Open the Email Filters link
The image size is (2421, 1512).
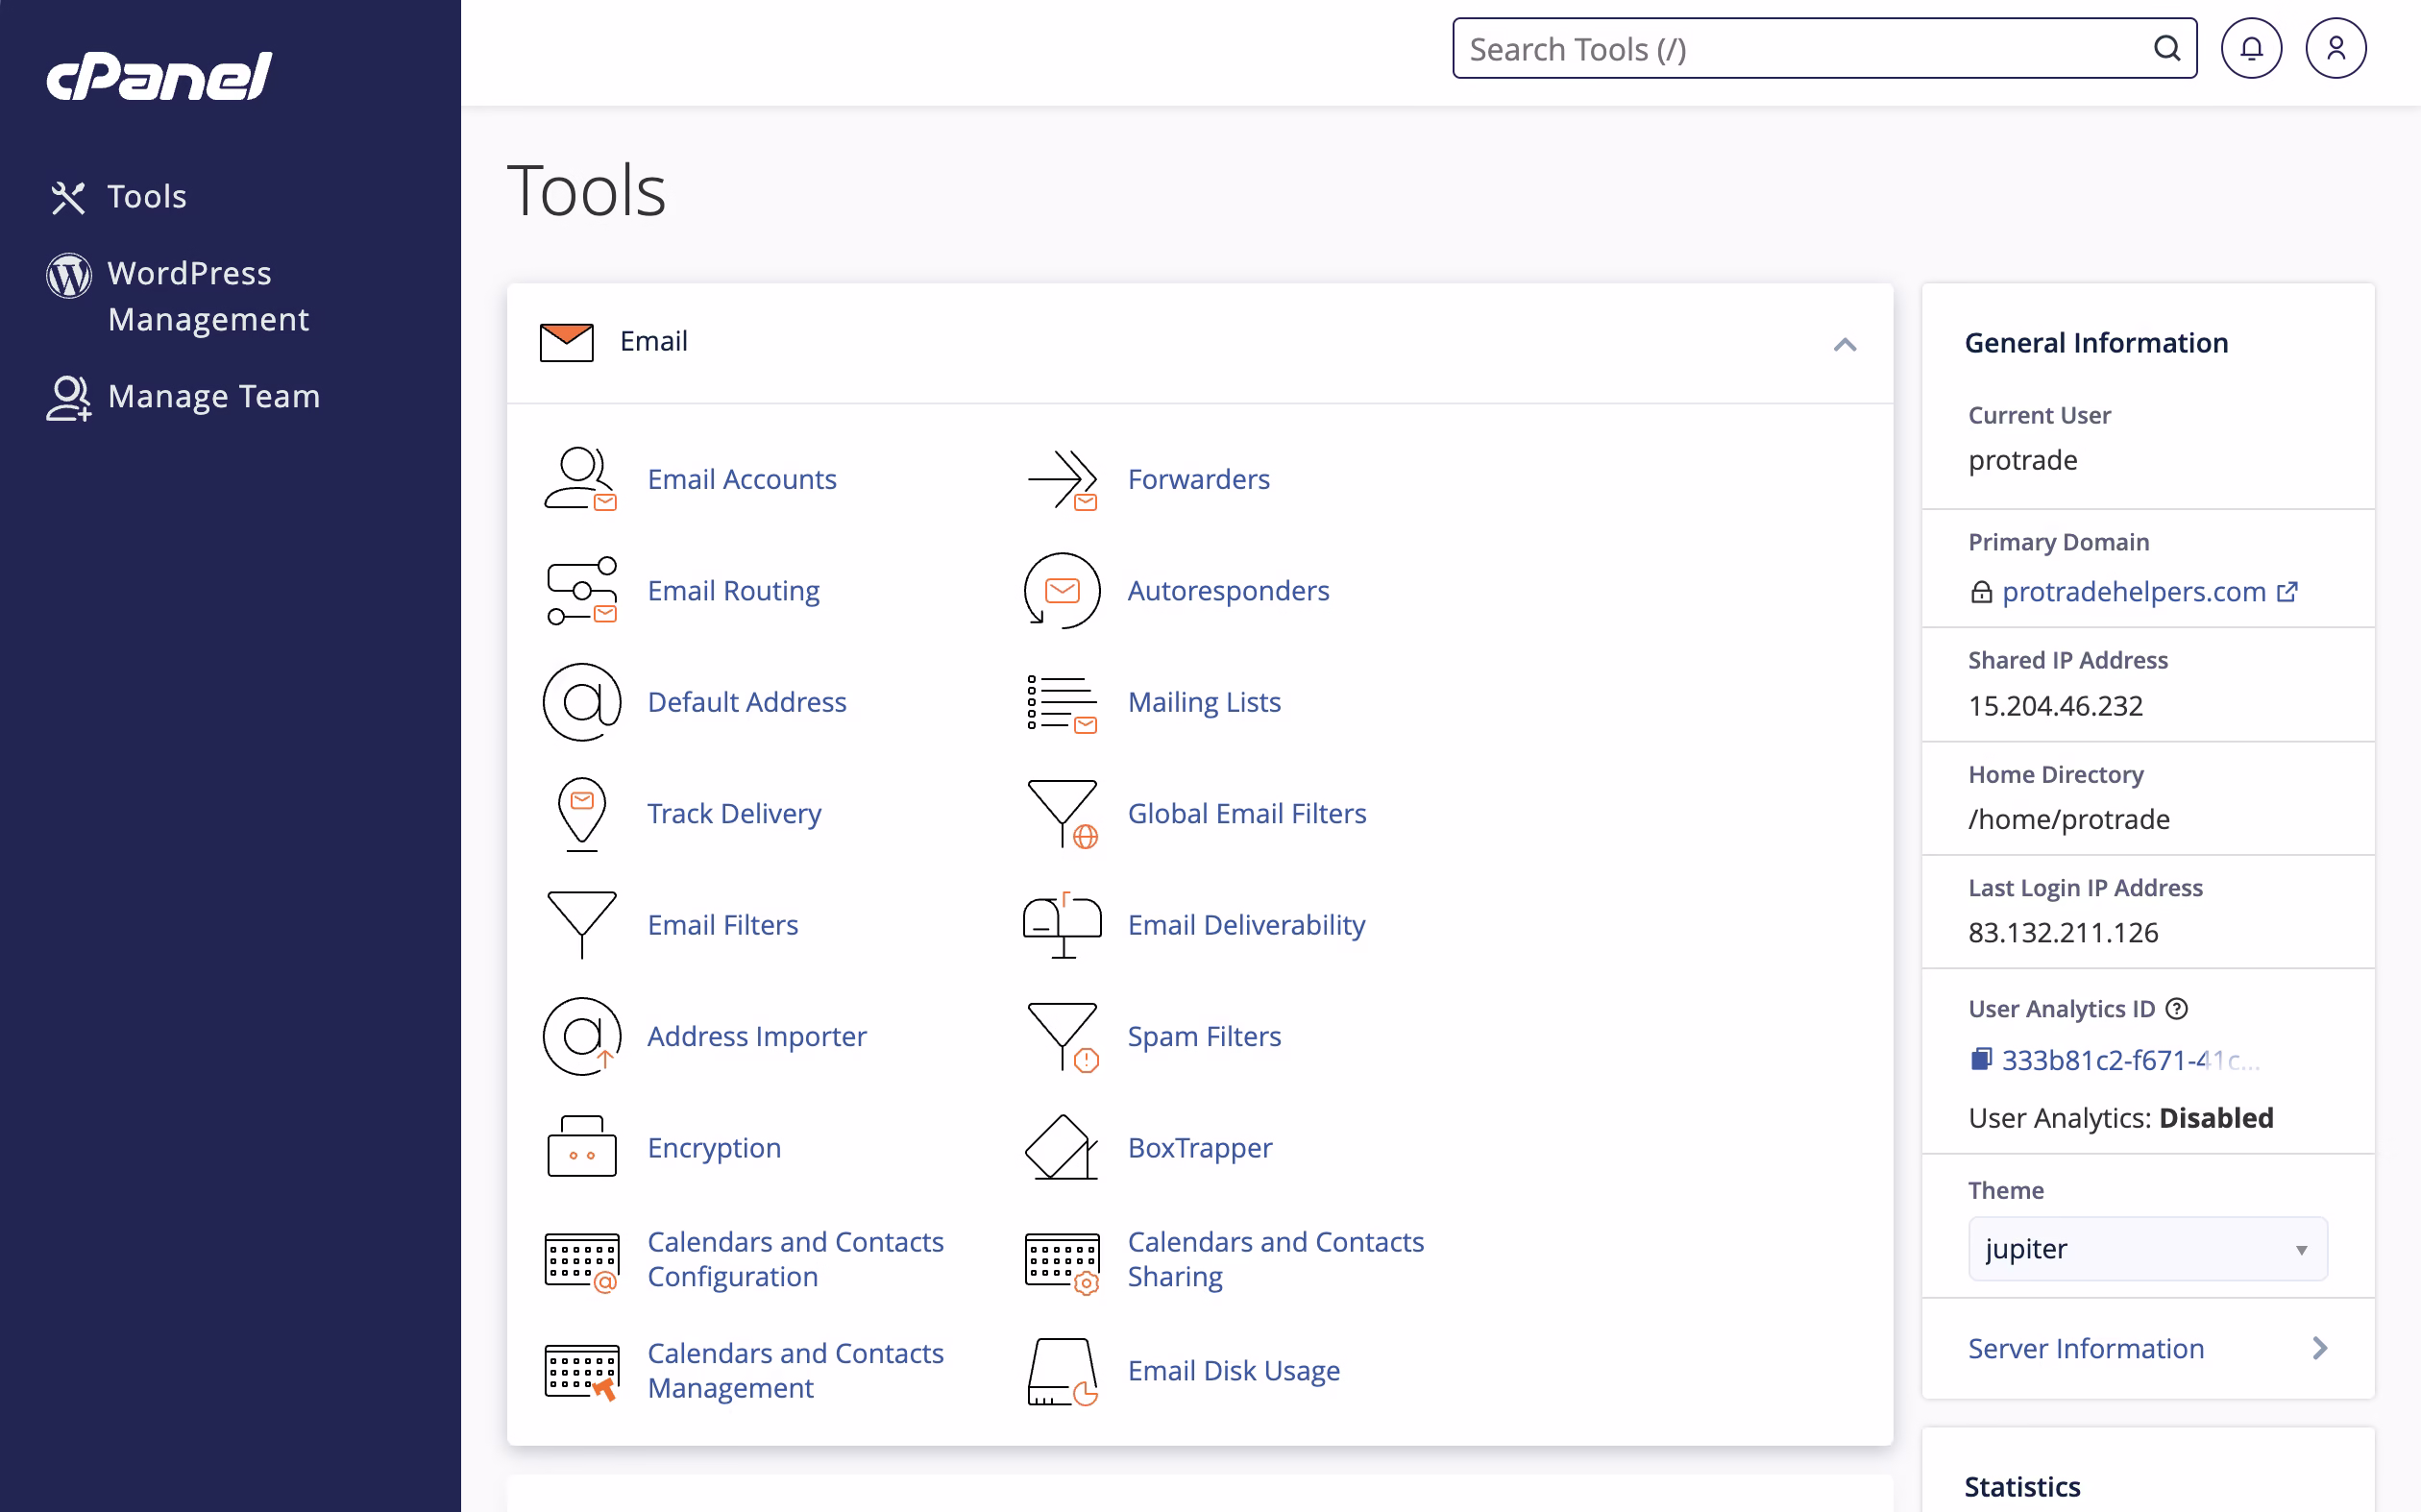(723, 925)
